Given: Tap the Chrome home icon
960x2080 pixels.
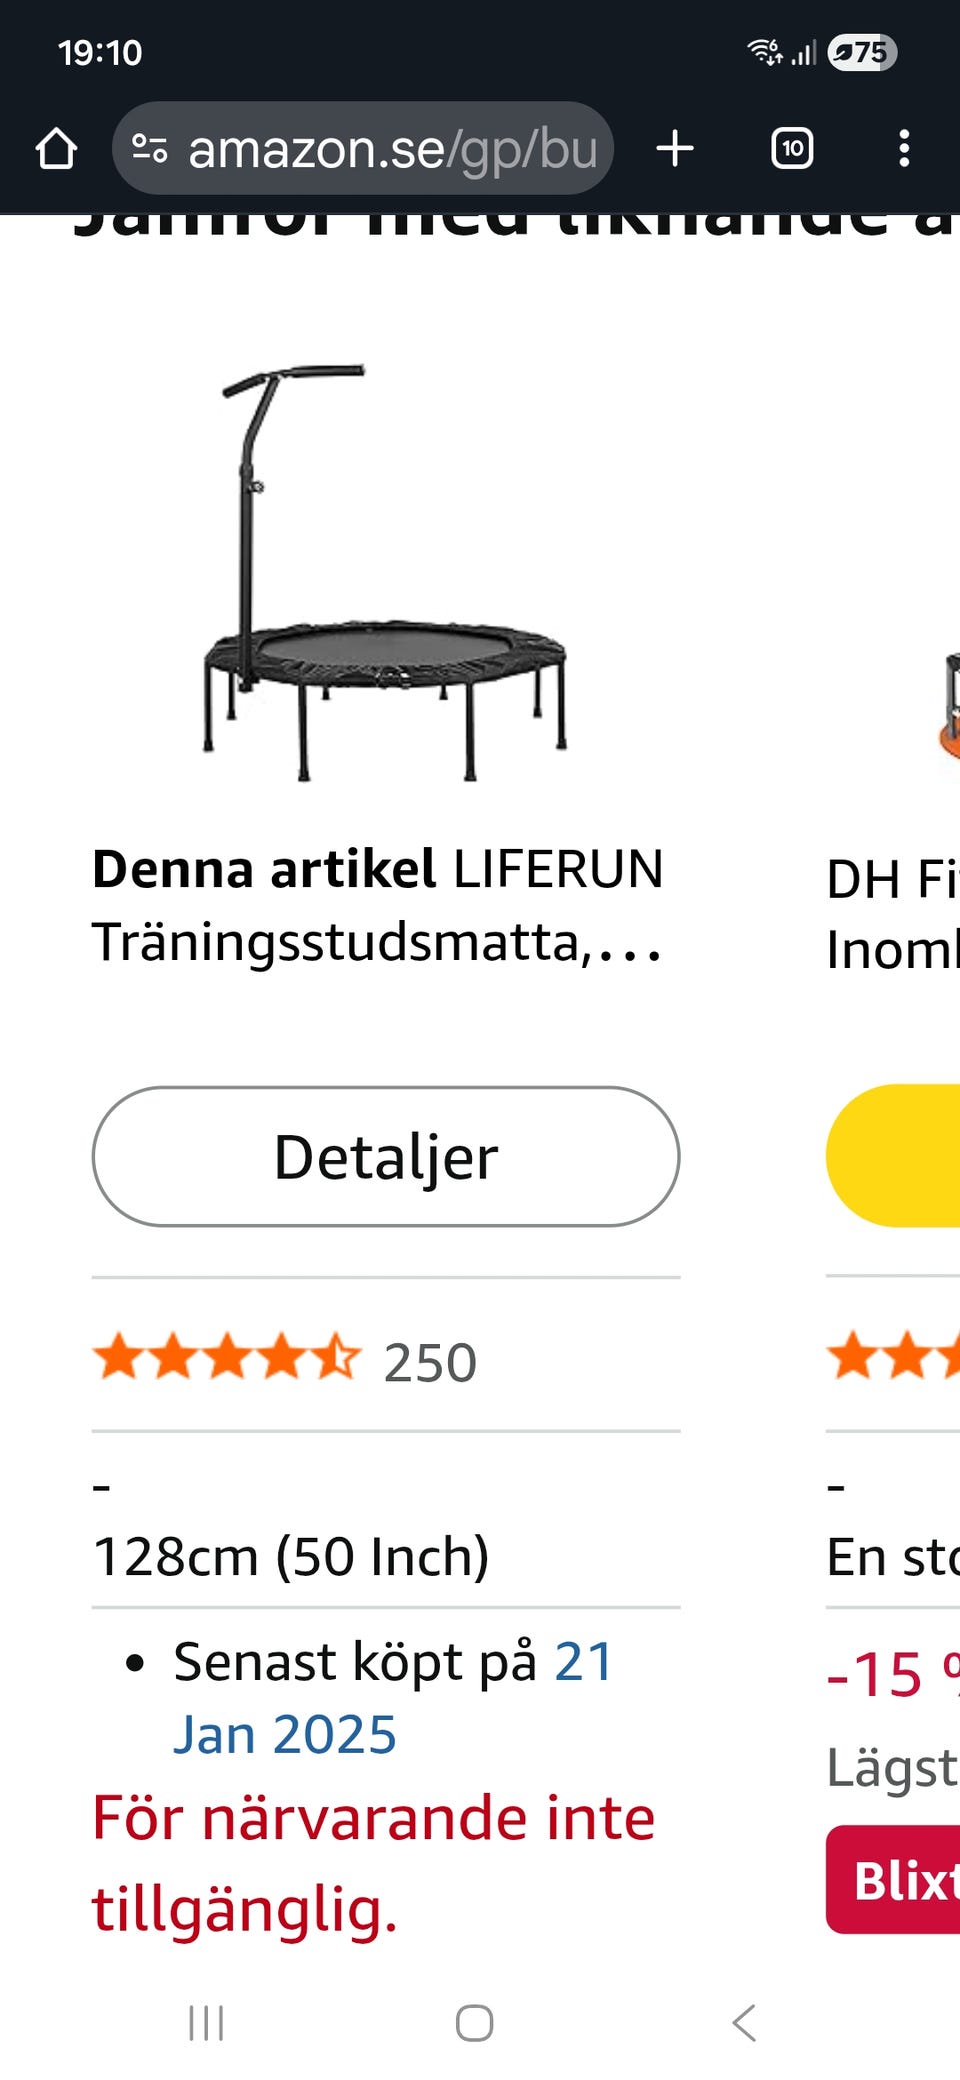Looking at the screenshot, I should (x=57, y=149).
